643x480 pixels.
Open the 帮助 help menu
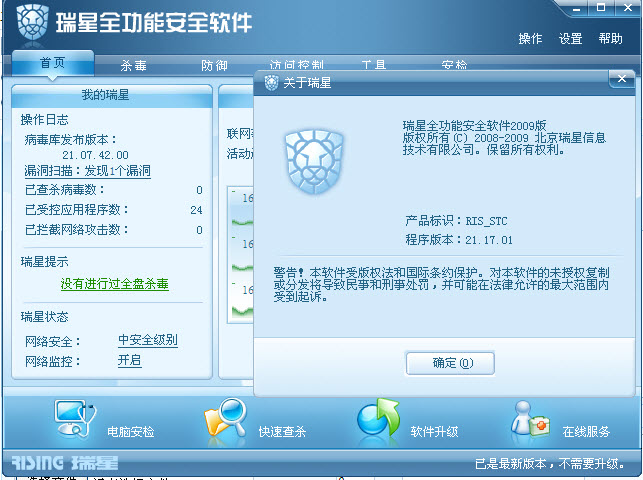pos(610,39)
